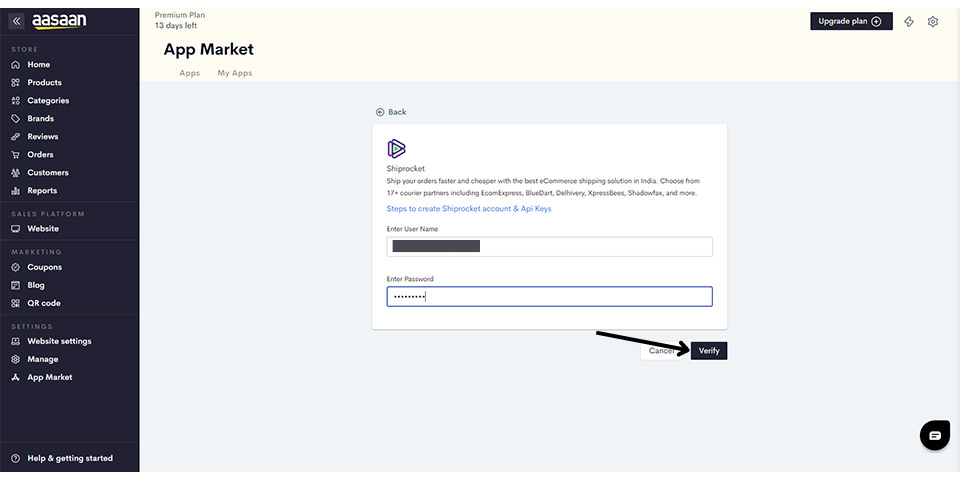This screenshot has height=480, width=960.
Task: Click the Reports chart icon
Action: pyautogui.click(x=16, y=191)
